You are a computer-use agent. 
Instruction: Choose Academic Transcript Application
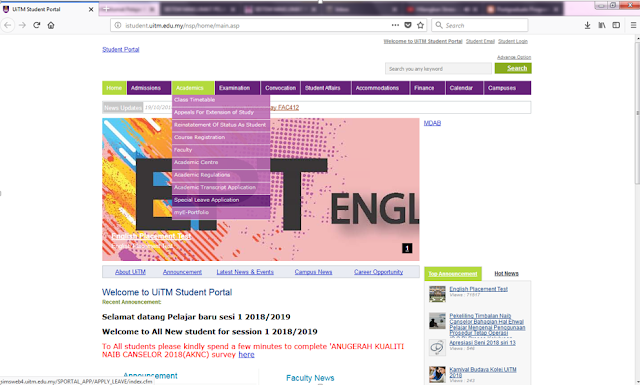[x=221, y=187]
